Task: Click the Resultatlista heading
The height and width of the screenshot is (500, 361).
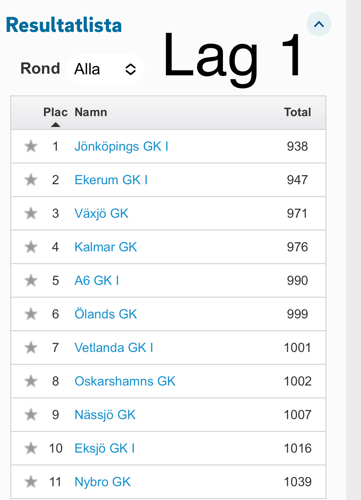Action: pyautogui.click(x=64, y=25)
